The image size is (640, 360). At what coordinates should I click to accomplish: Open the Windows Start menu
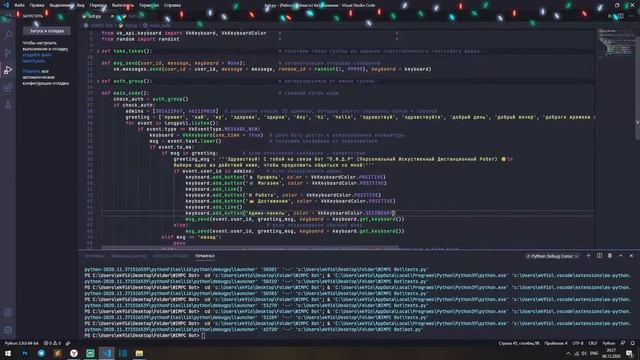pyautogui.click(x=8, y=353)
